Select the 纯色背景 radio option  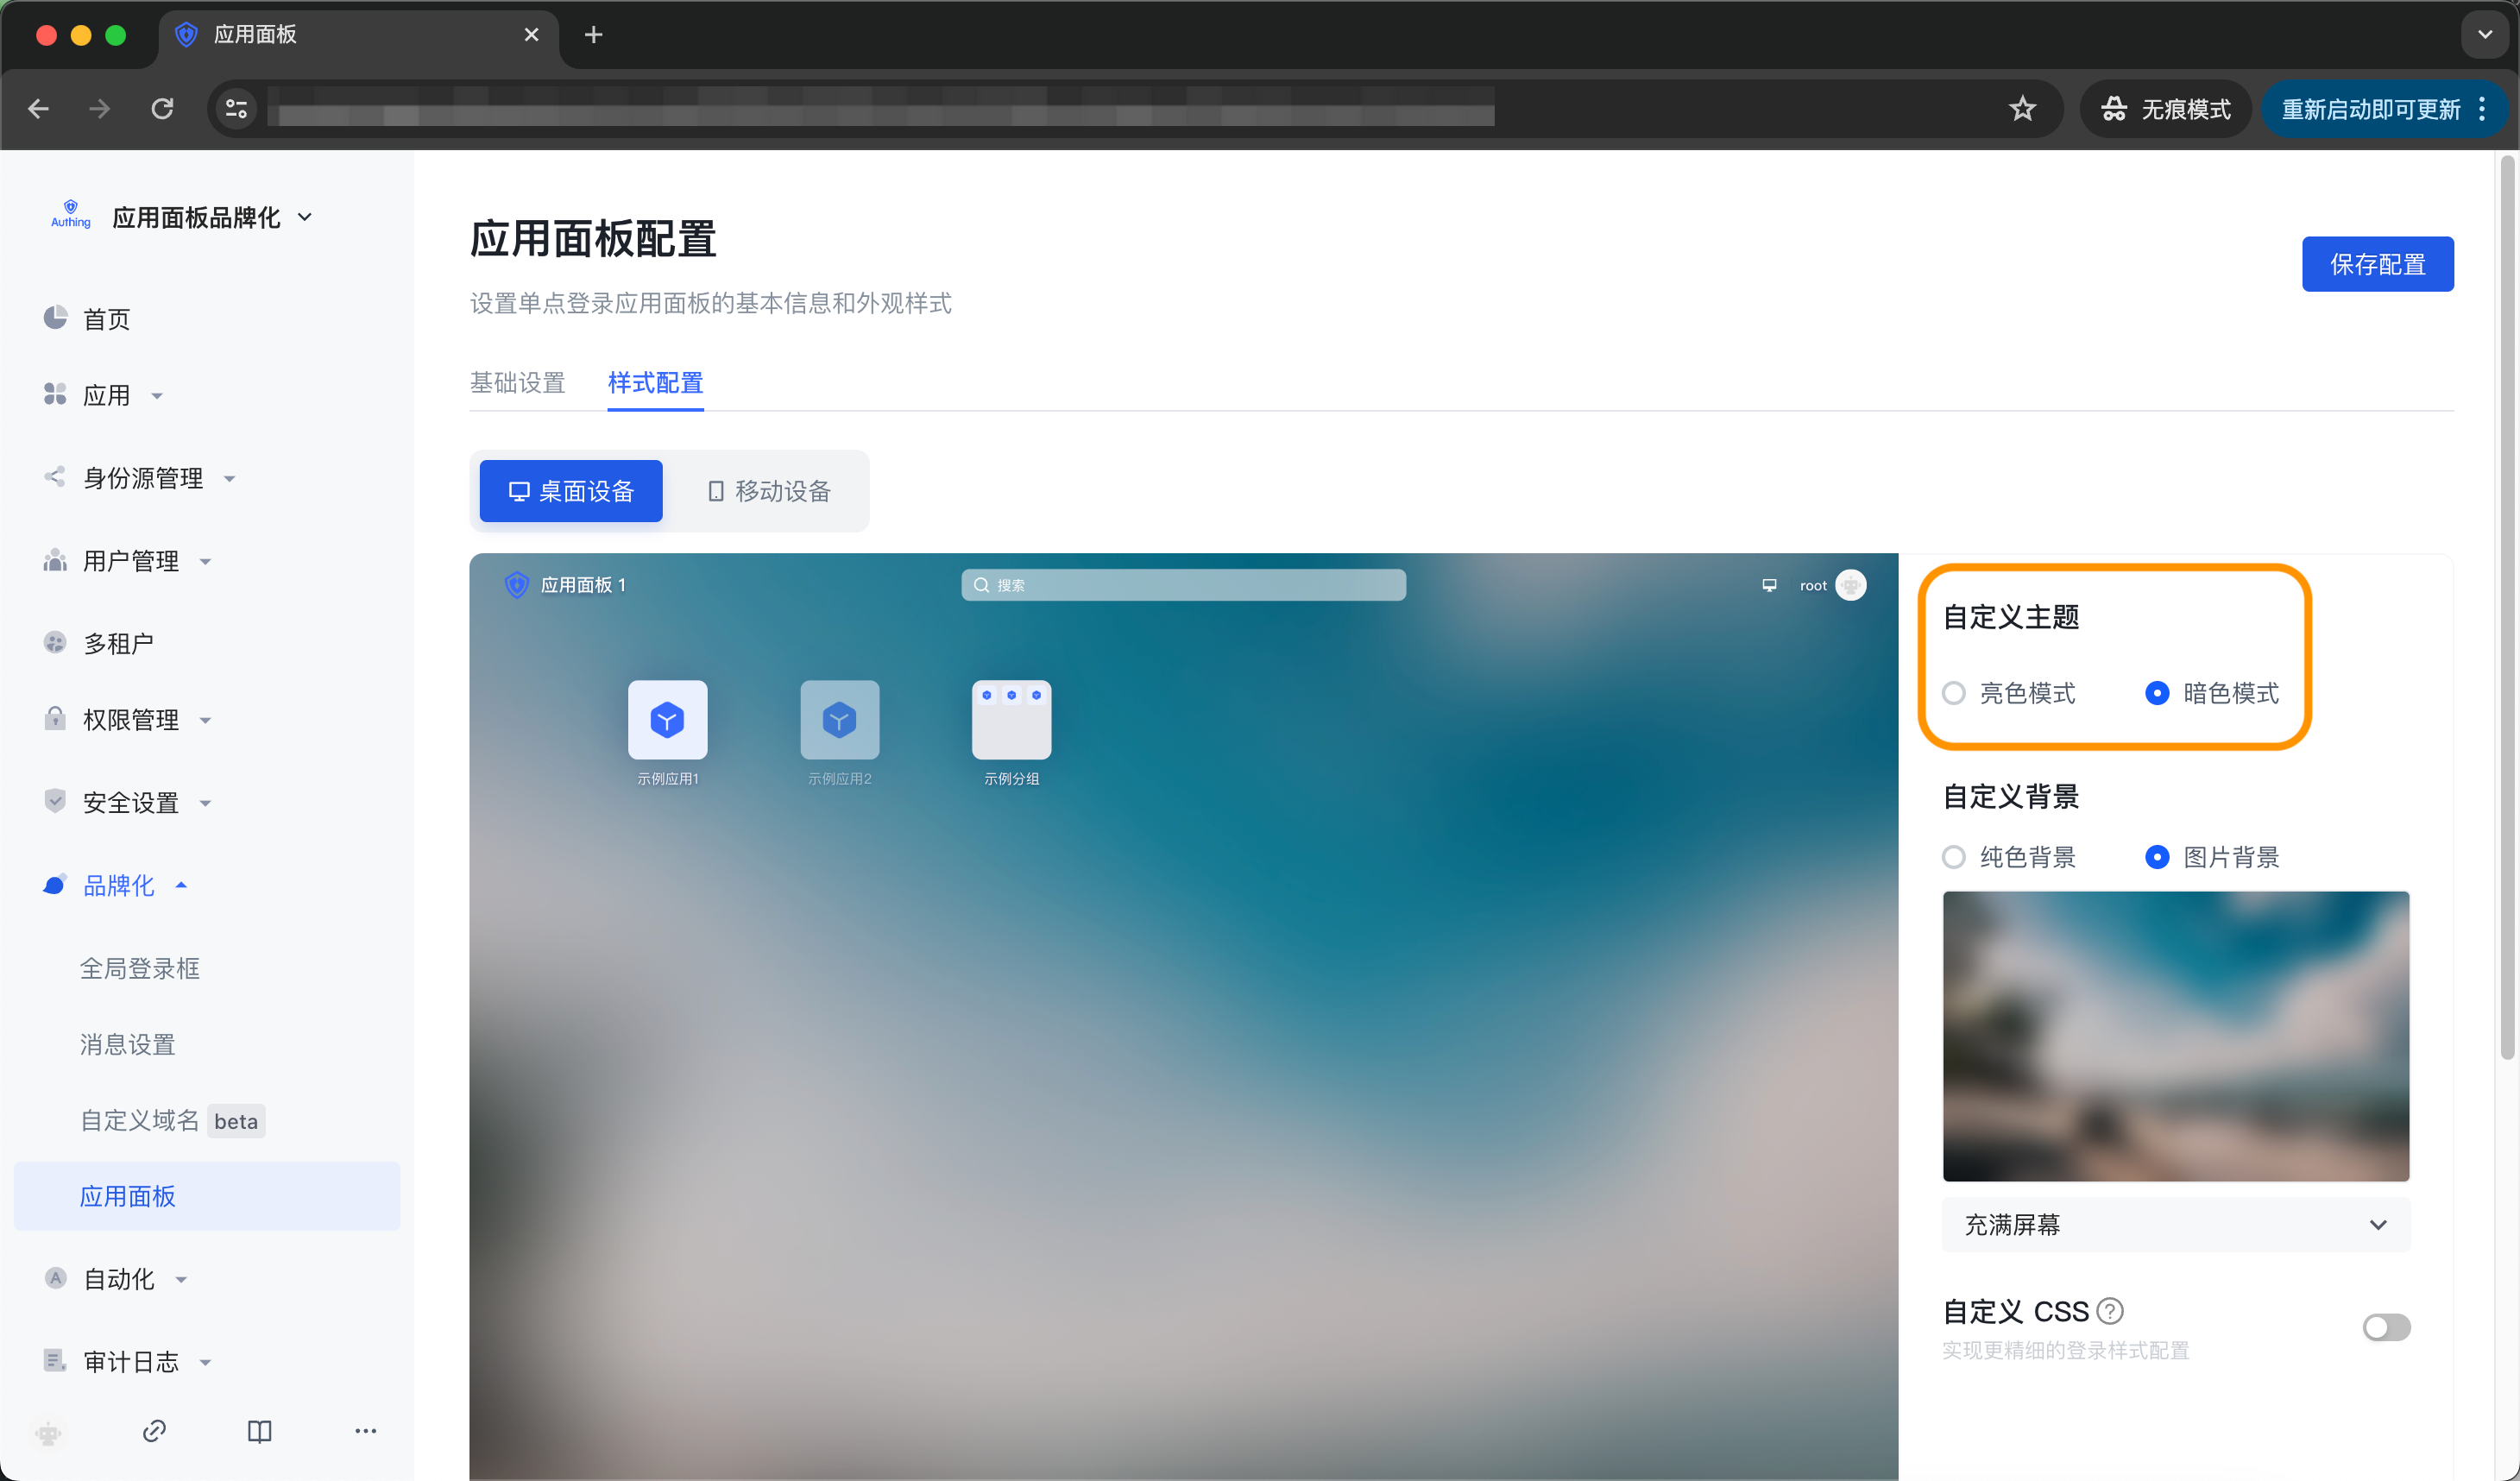pyautogui.click(x=1954, y=857)
